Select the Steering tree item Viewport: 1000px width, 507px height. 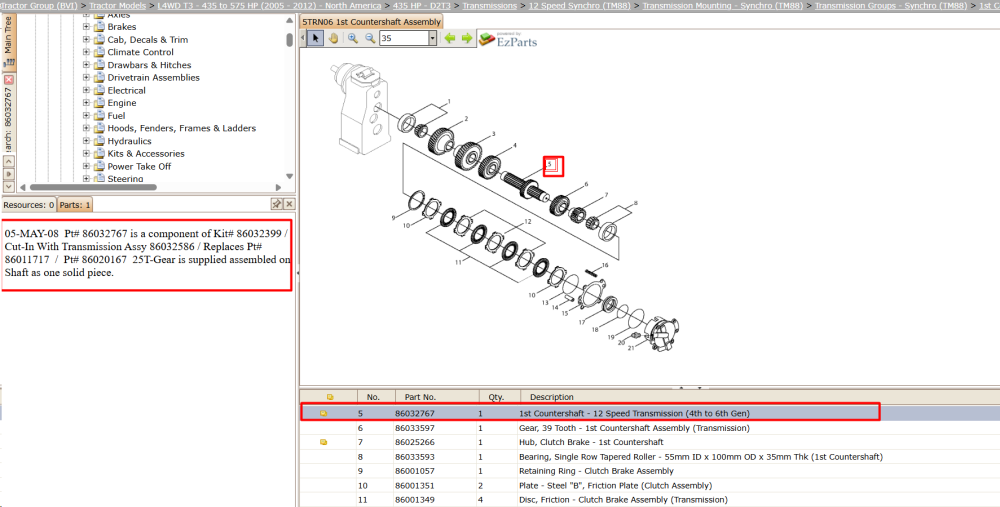tap(125, 179)
